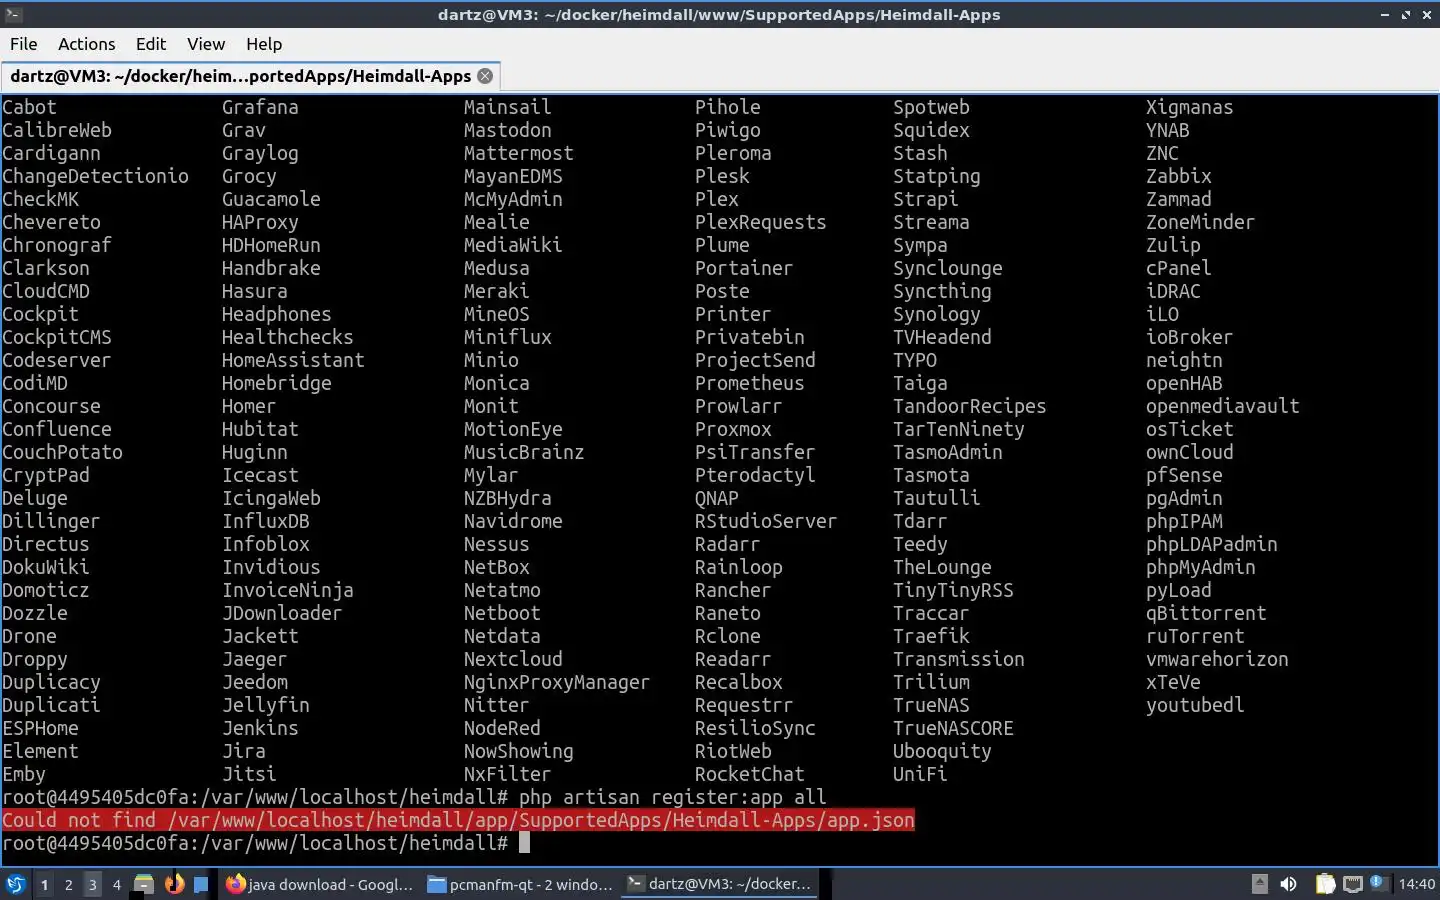
Task: Open the wired network tray icon
Action: (x=1353, y=884)
